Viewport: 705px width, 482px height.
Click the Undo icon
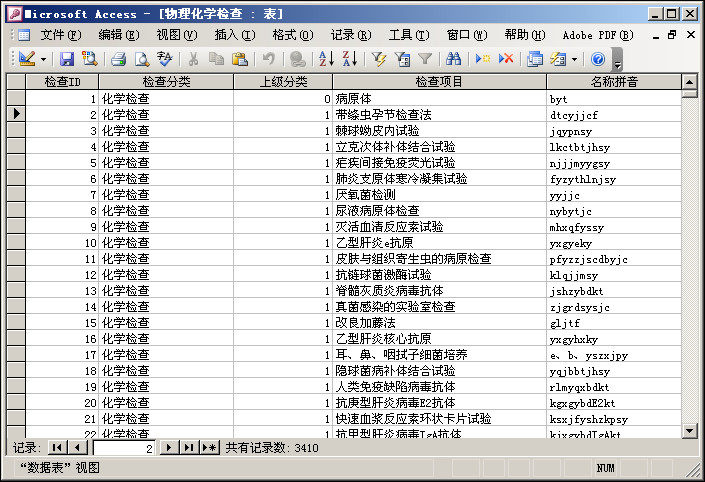tap(269, 59)
